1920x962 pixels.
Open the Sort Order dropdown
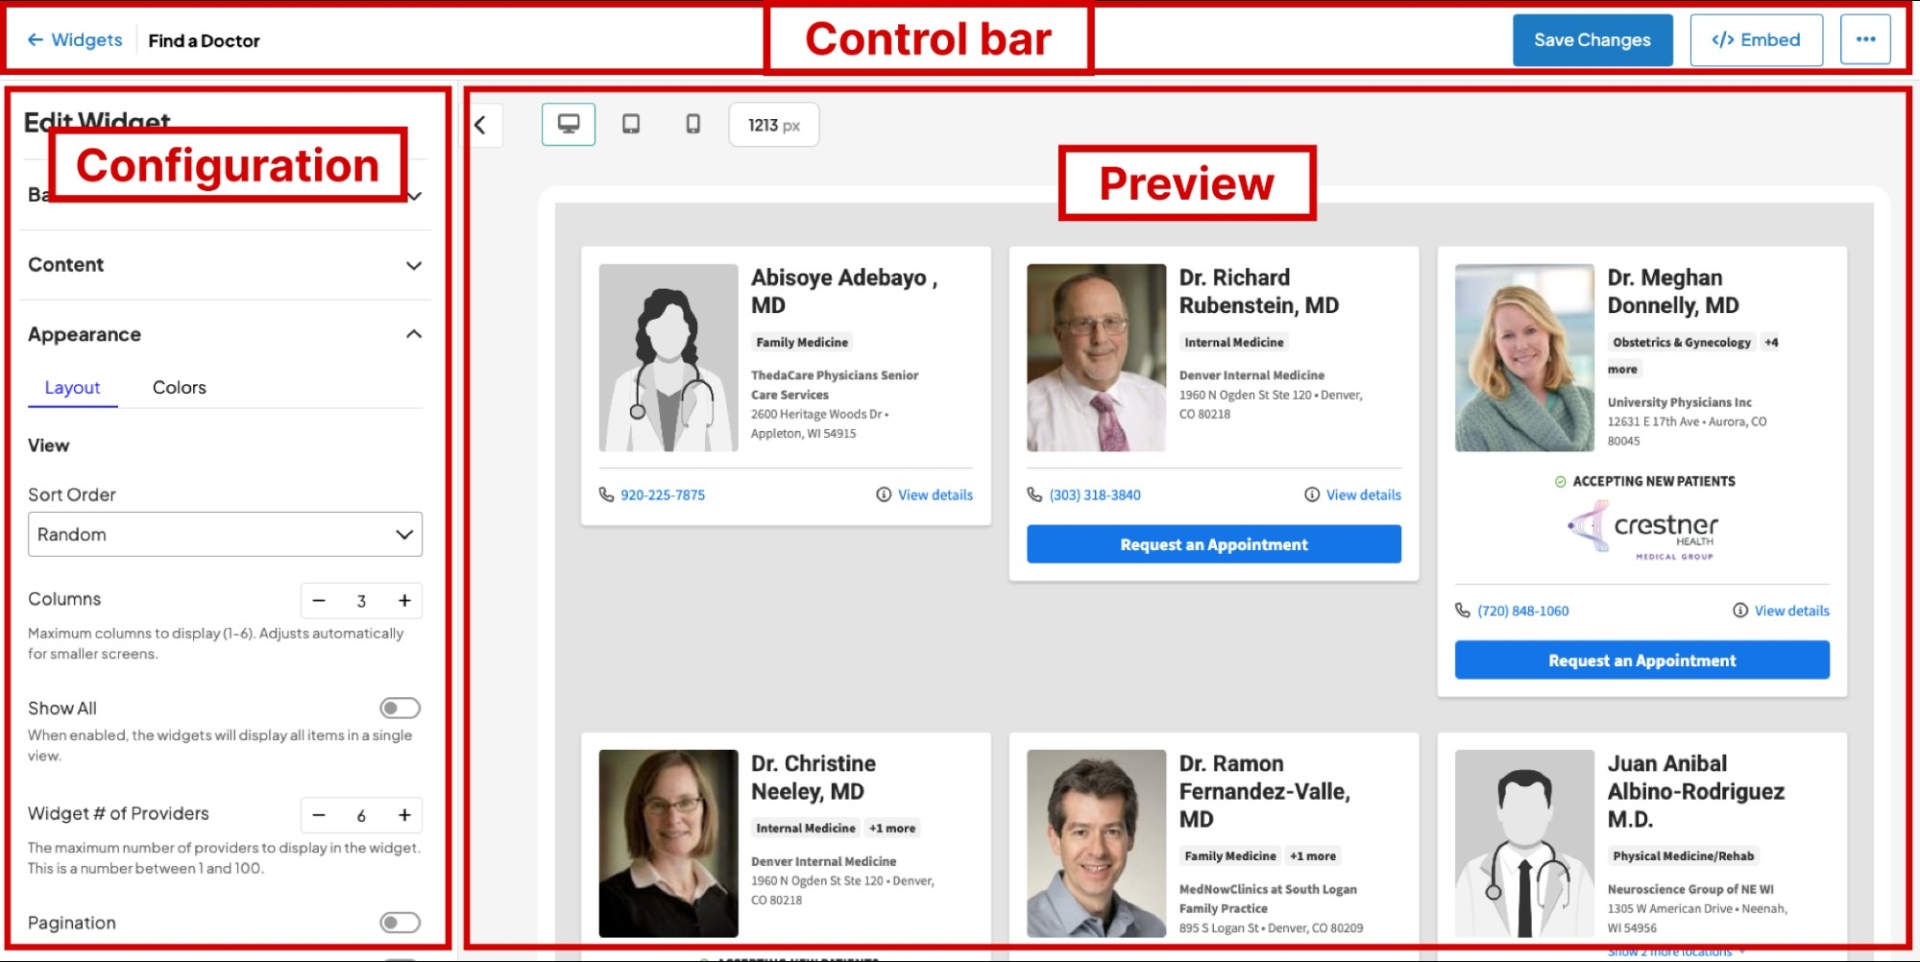point(225,534)
